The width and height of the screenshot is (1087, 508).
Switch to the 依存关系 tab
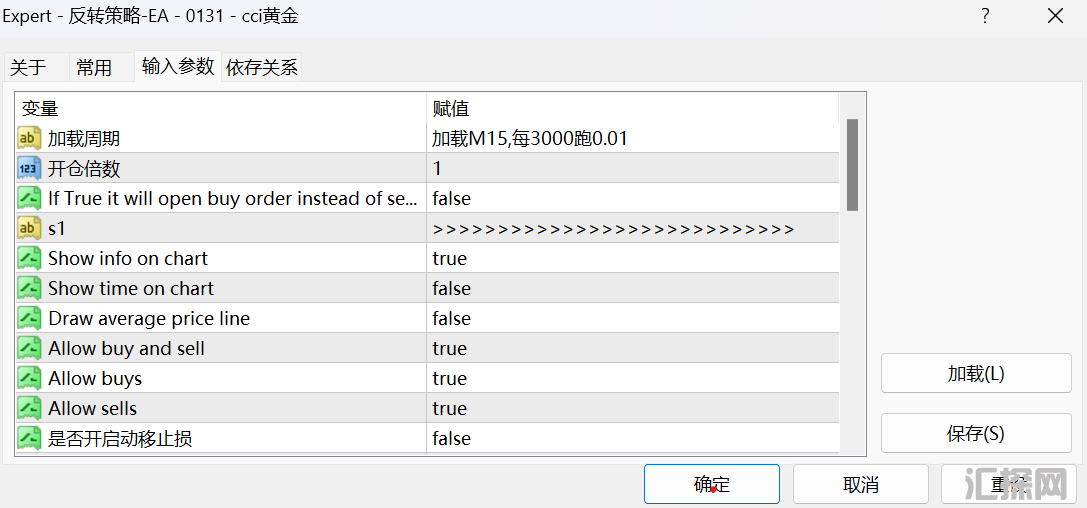click(x=261, y=67)
